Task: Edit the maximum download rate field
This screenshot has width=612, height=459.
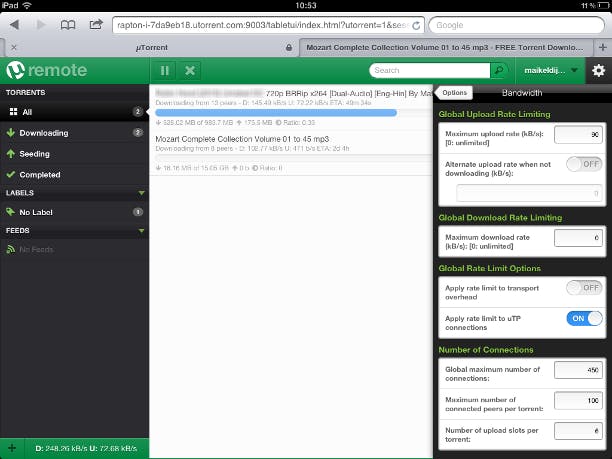Action: click(x=578, y=238)
